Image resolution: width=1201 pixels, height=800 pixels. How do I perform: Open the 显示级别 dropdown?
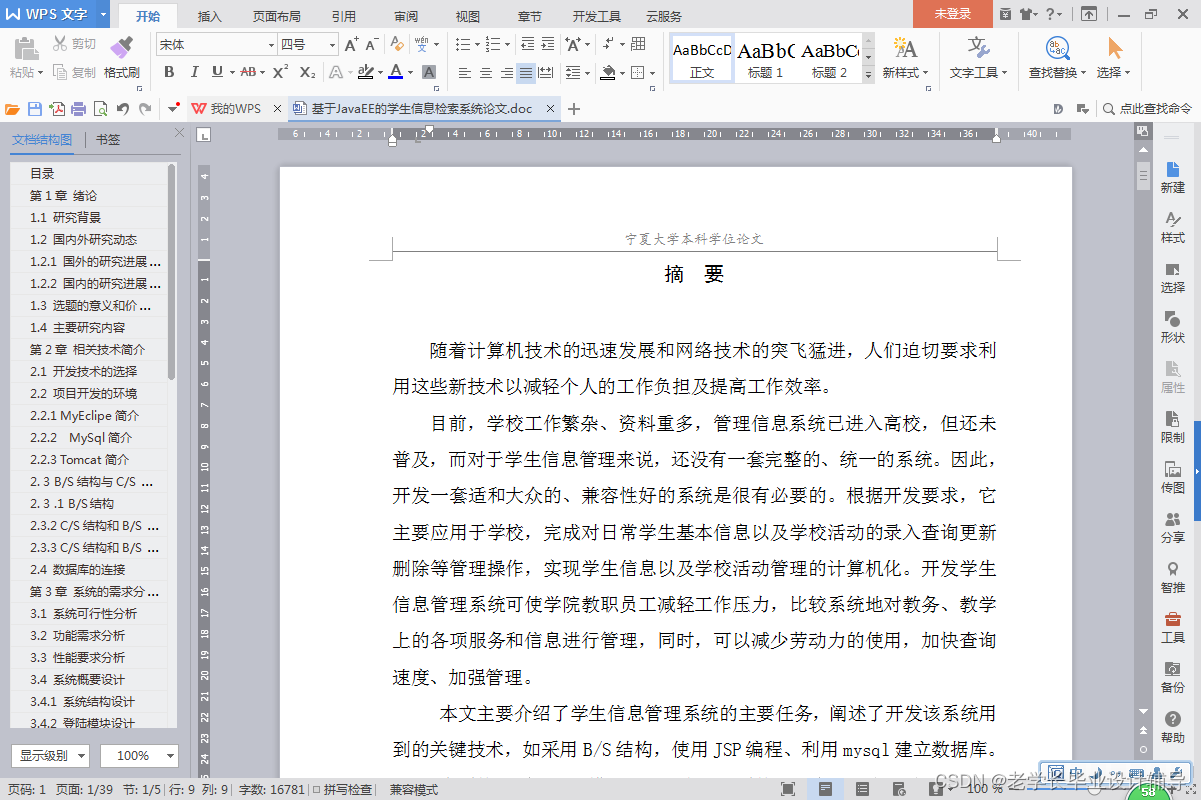pyautogui.click(x=50, y=755)
